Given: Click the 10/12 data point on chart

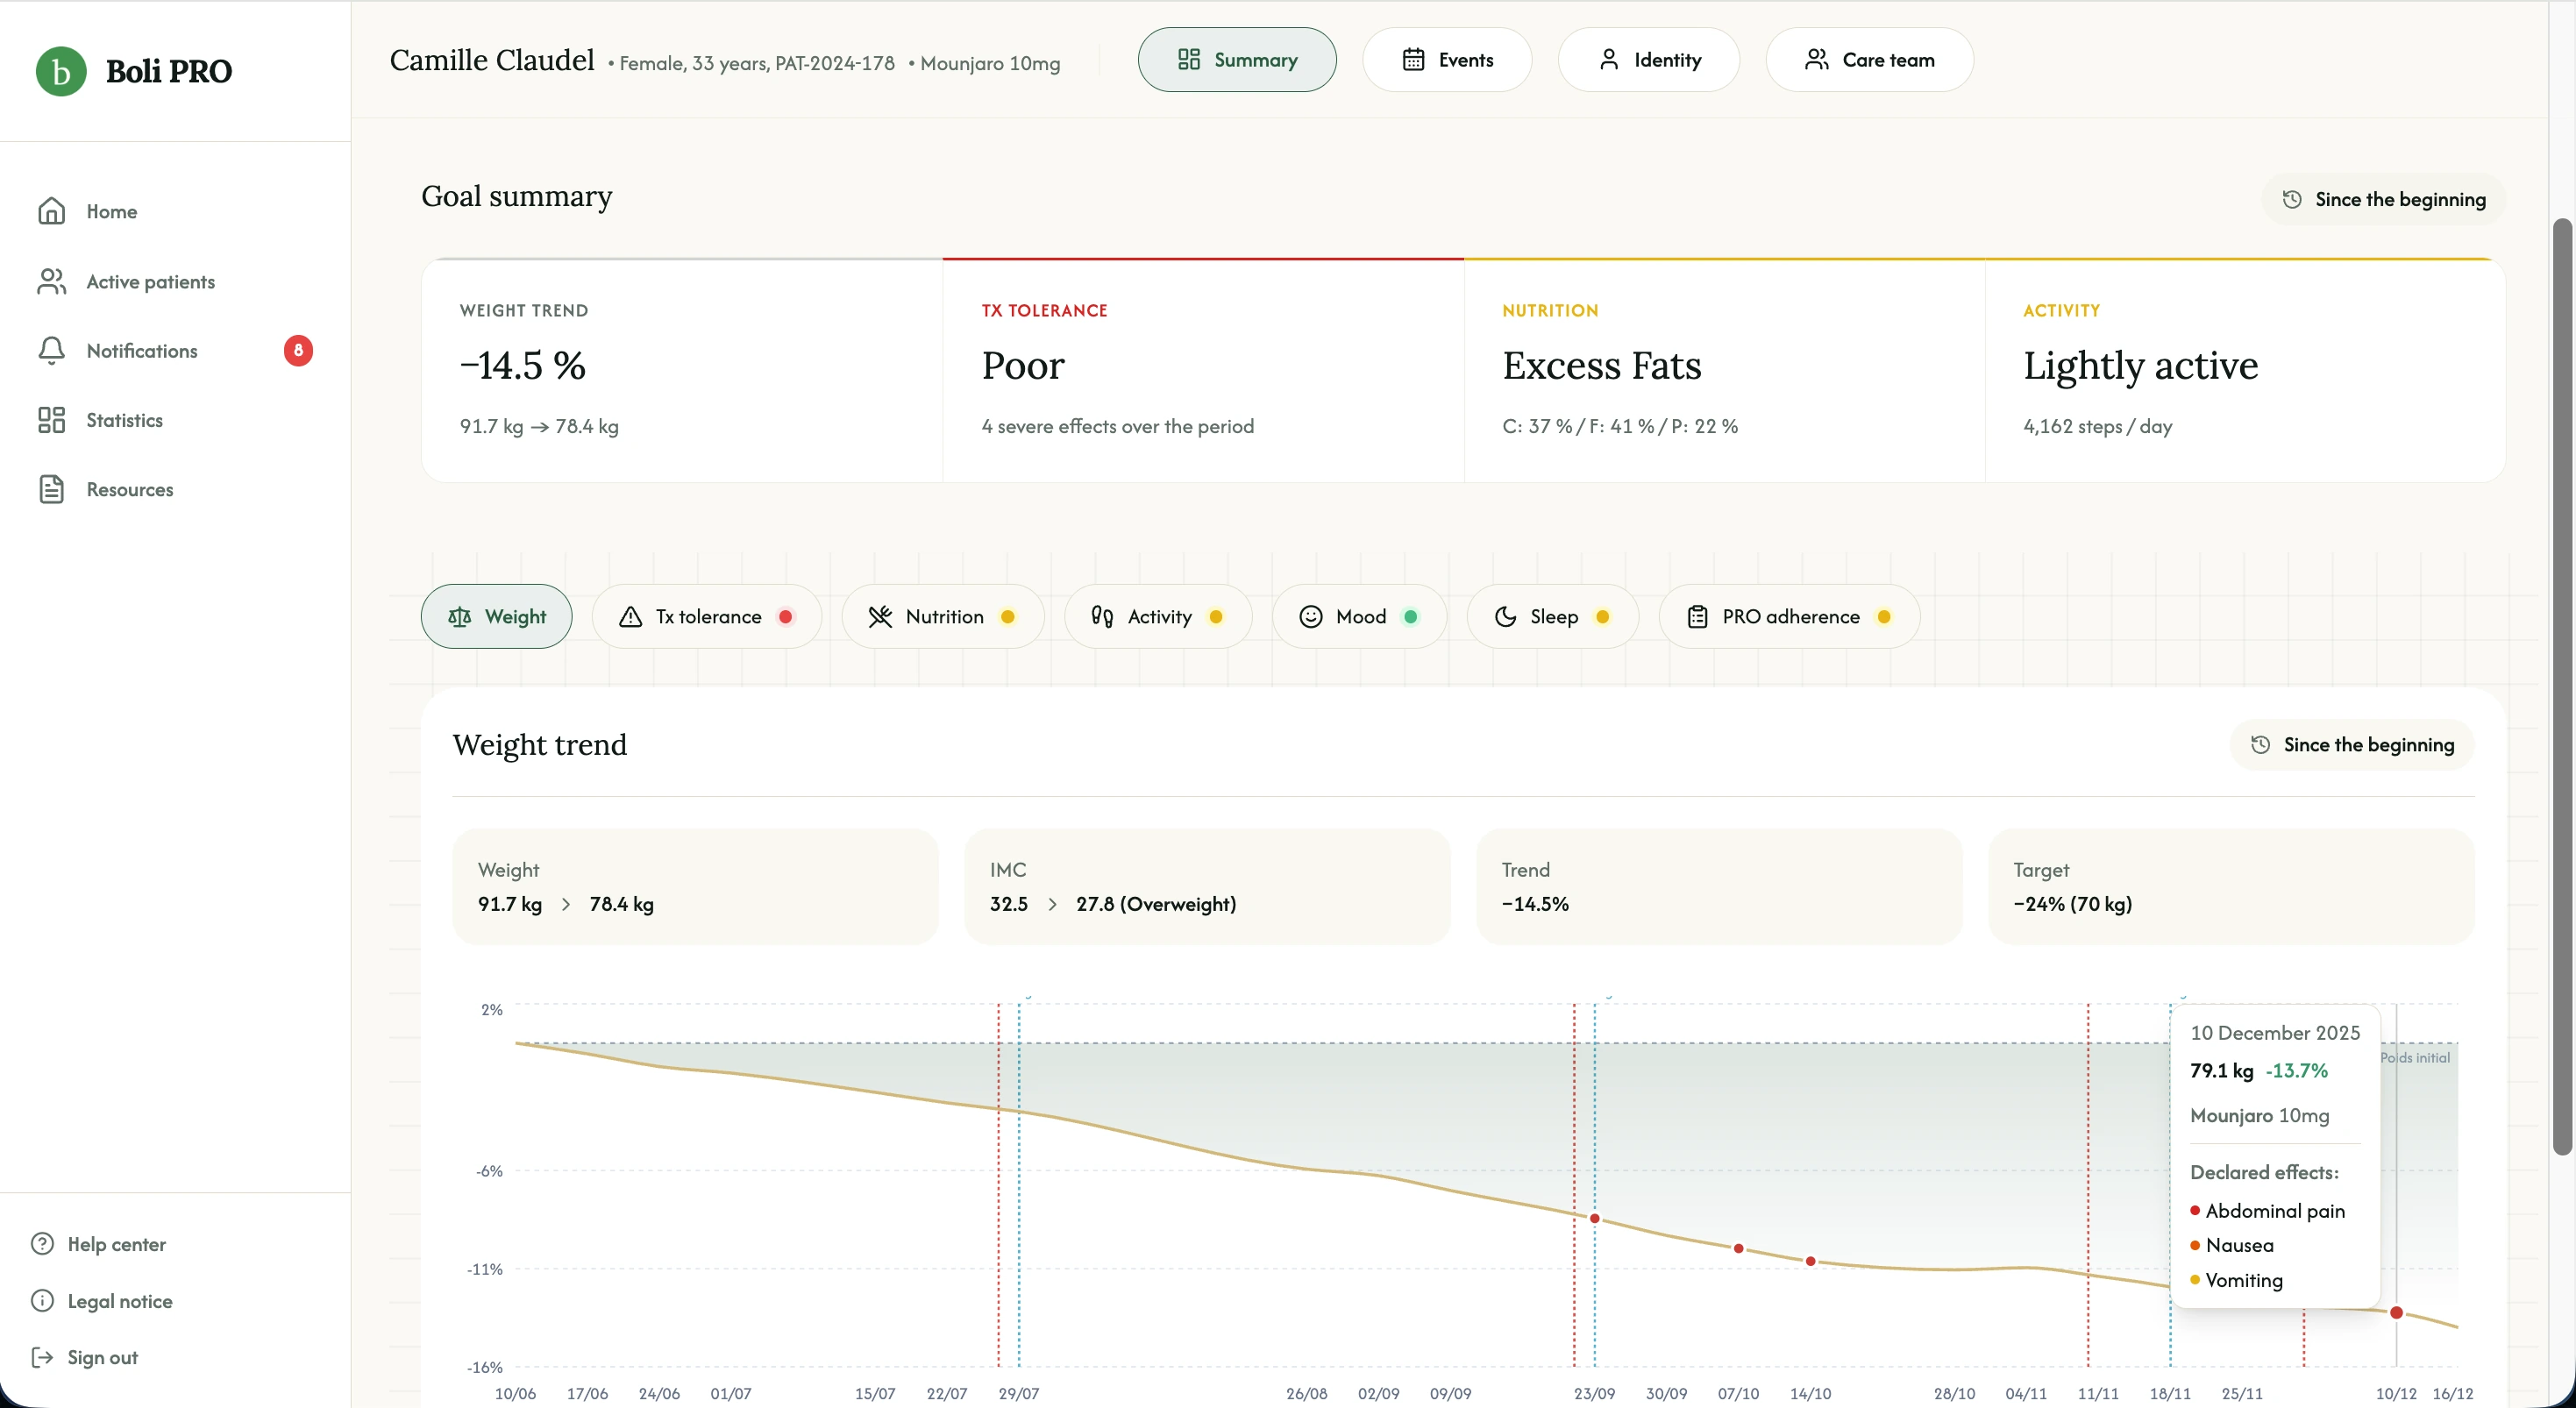Looking at the screenshot, I should (2396, 1313).
